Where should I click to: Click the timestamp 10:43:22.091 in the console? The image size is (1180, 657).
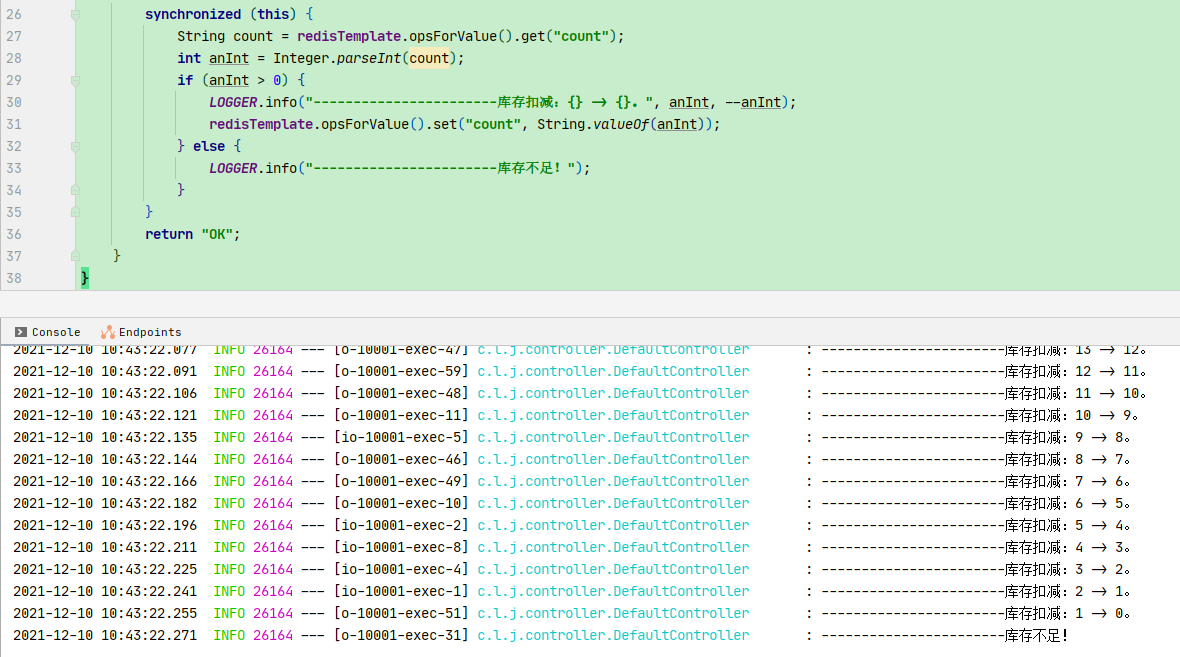(x=149, y=371)
